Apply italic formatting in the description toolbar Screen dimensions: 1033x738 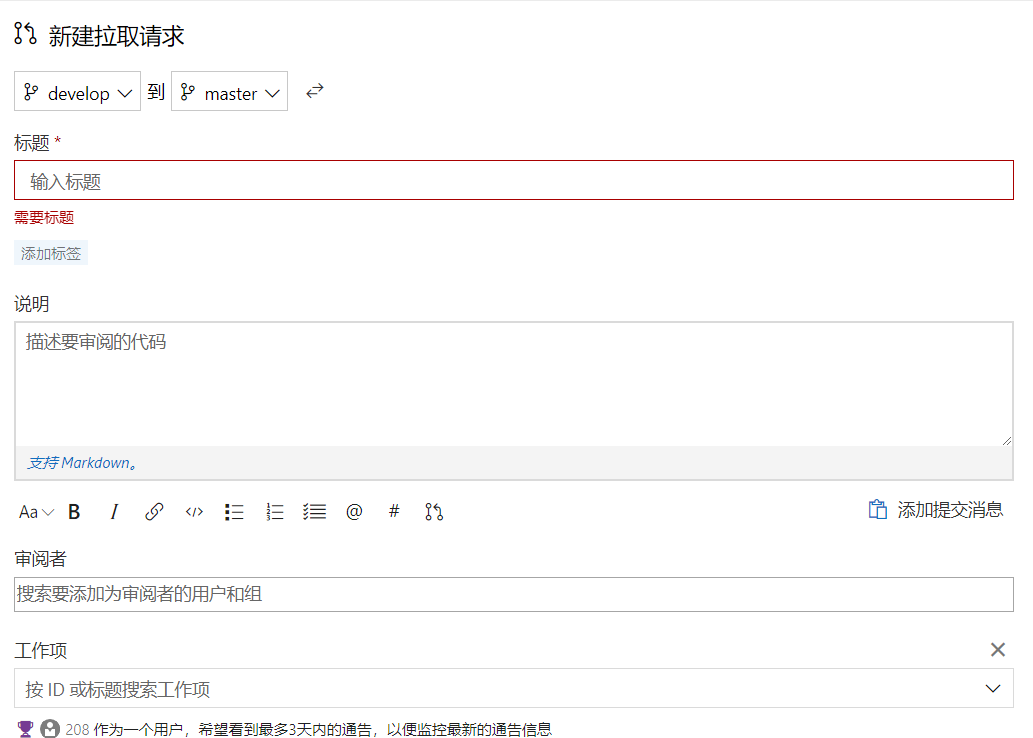(114, 511)
